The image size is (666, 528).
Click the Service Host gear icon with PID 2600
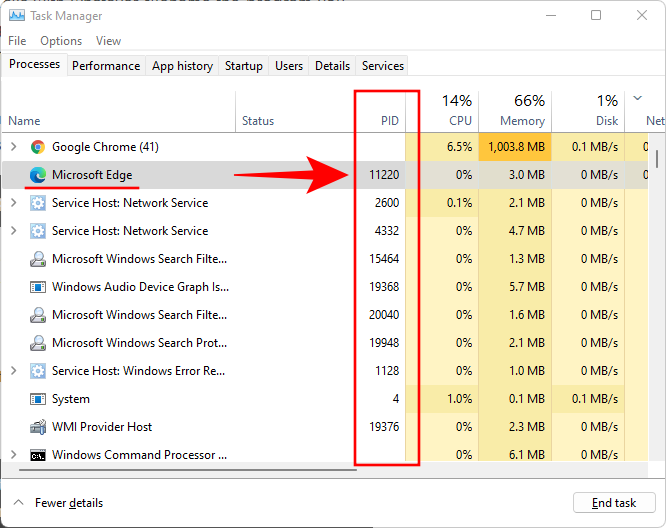(x=38, y=203)
